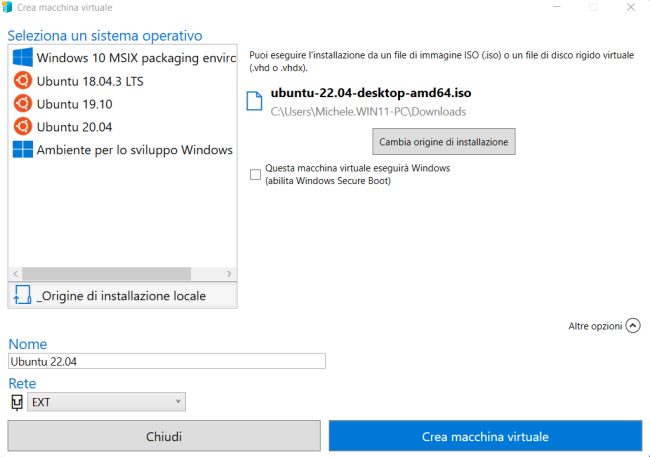The height and width of the screenshot is (457, 650).
Task: Click the blue Crea macchina virtuale button
Action: [485, 436]
